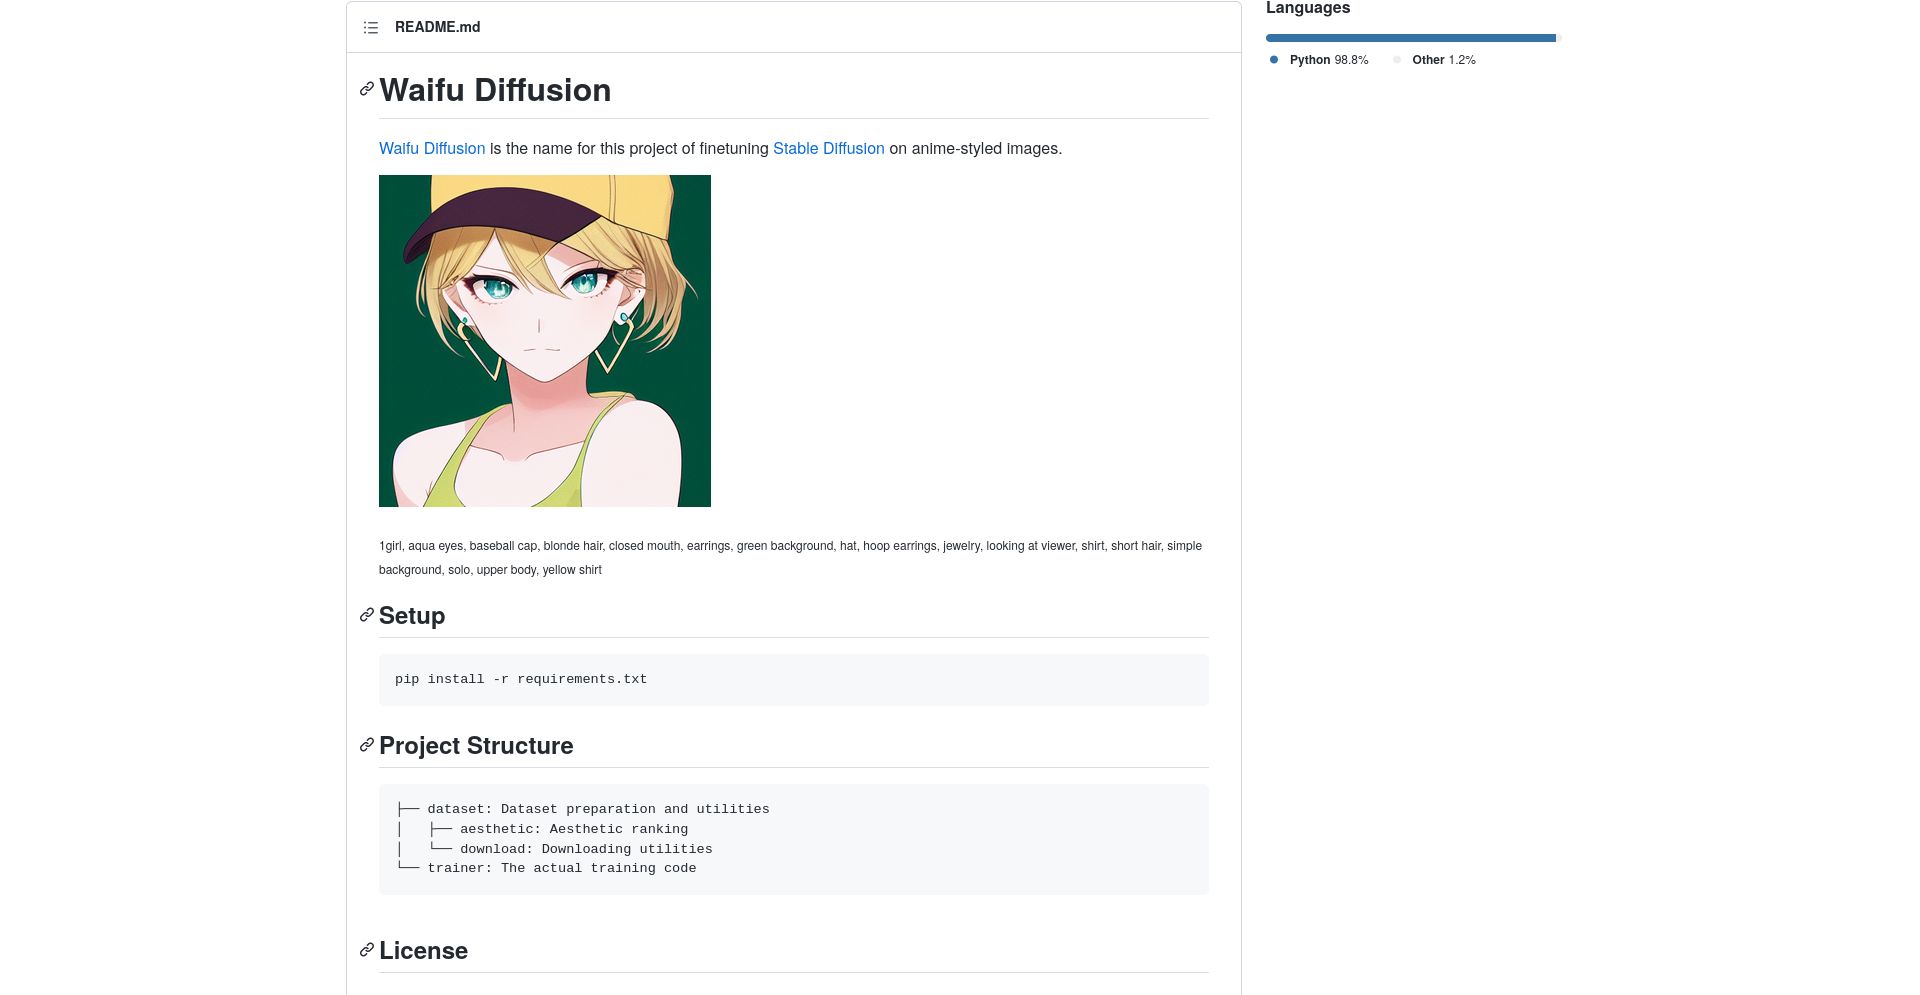Click the Python 98.8% language entry
The height and width of the screenshot is (995, 1920).
tap(1328, 60)
